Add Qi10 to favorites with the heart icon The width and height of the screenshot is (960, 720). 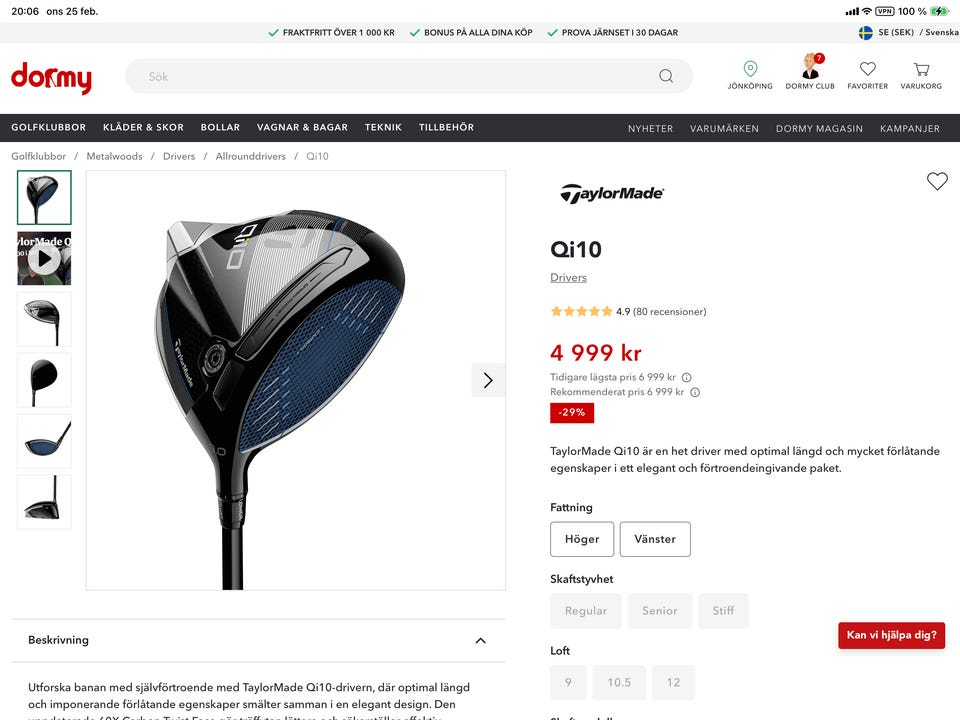pos(937,181)
